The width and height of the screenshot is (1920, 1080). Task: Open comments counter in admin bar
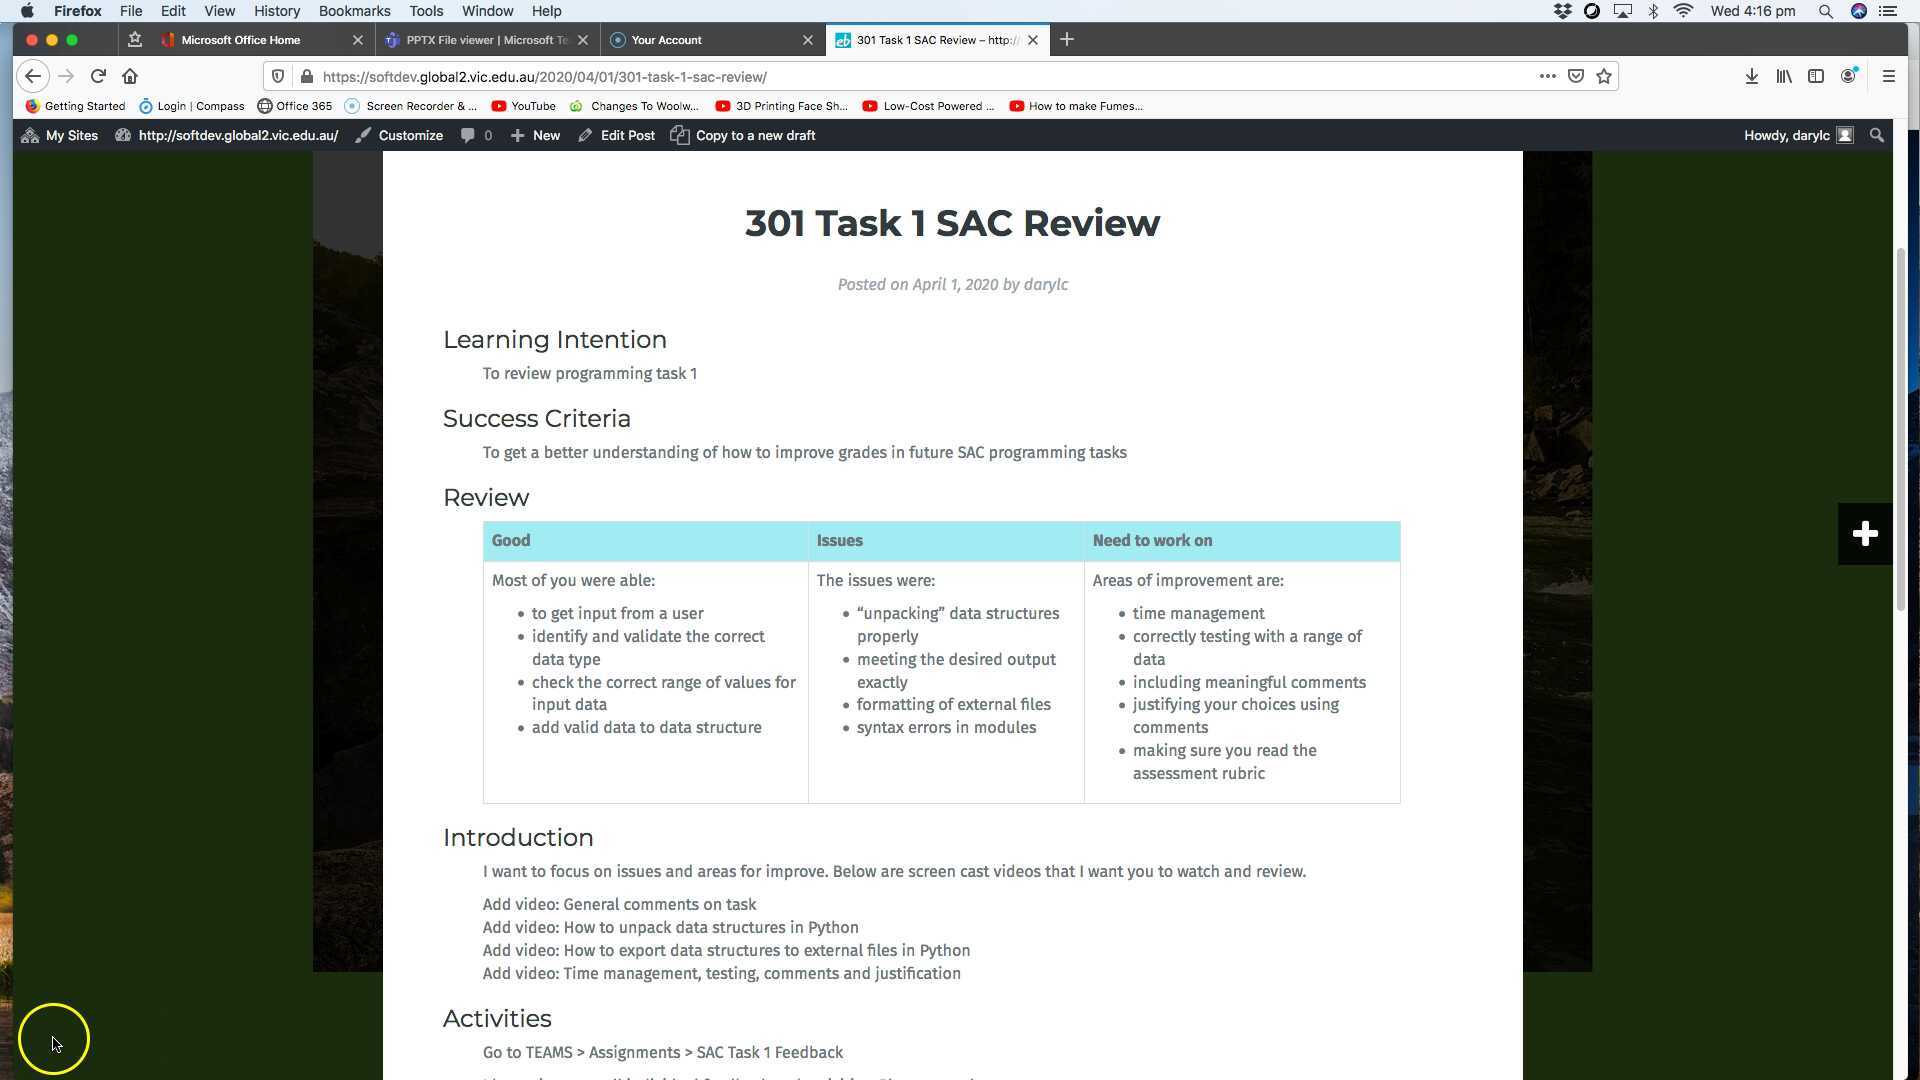pos(476,135)
